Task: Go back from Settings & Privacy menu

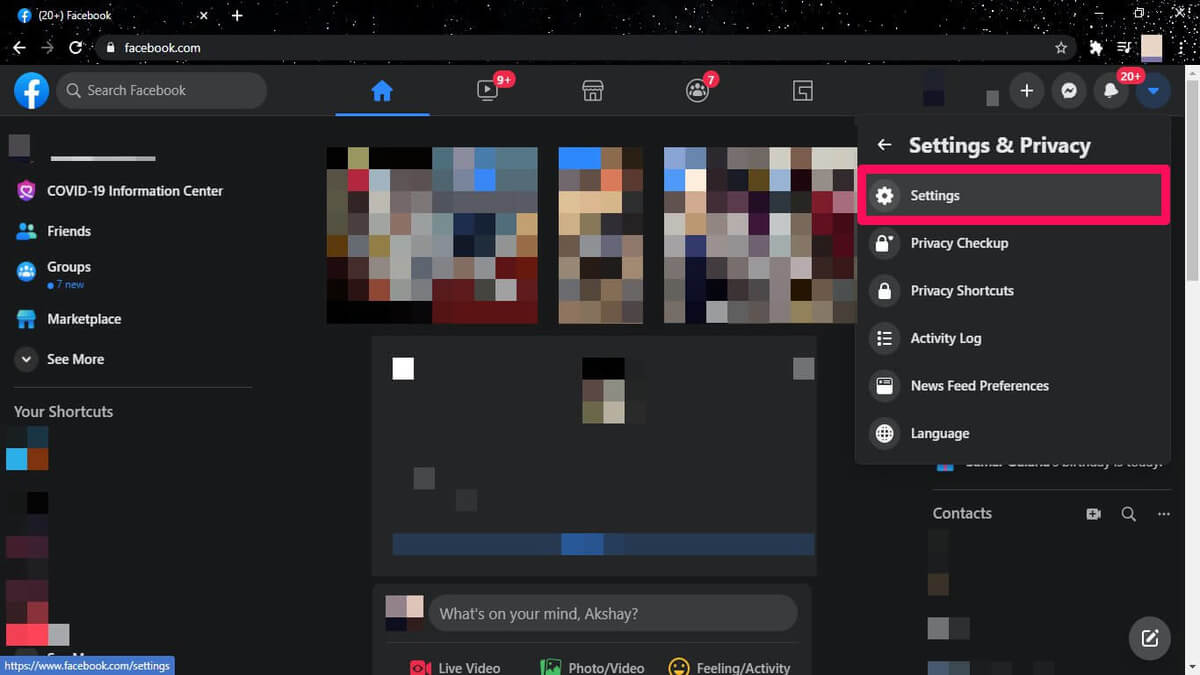Action: pyautogui.click(x=884, y=145)
